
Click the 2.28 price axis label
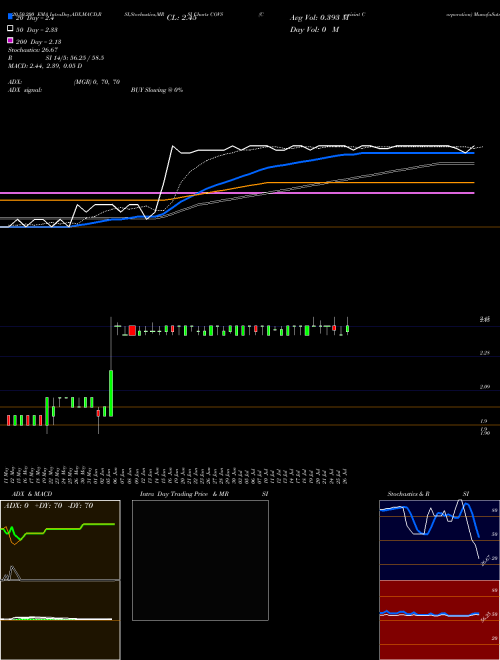click(x=485, y=353)
